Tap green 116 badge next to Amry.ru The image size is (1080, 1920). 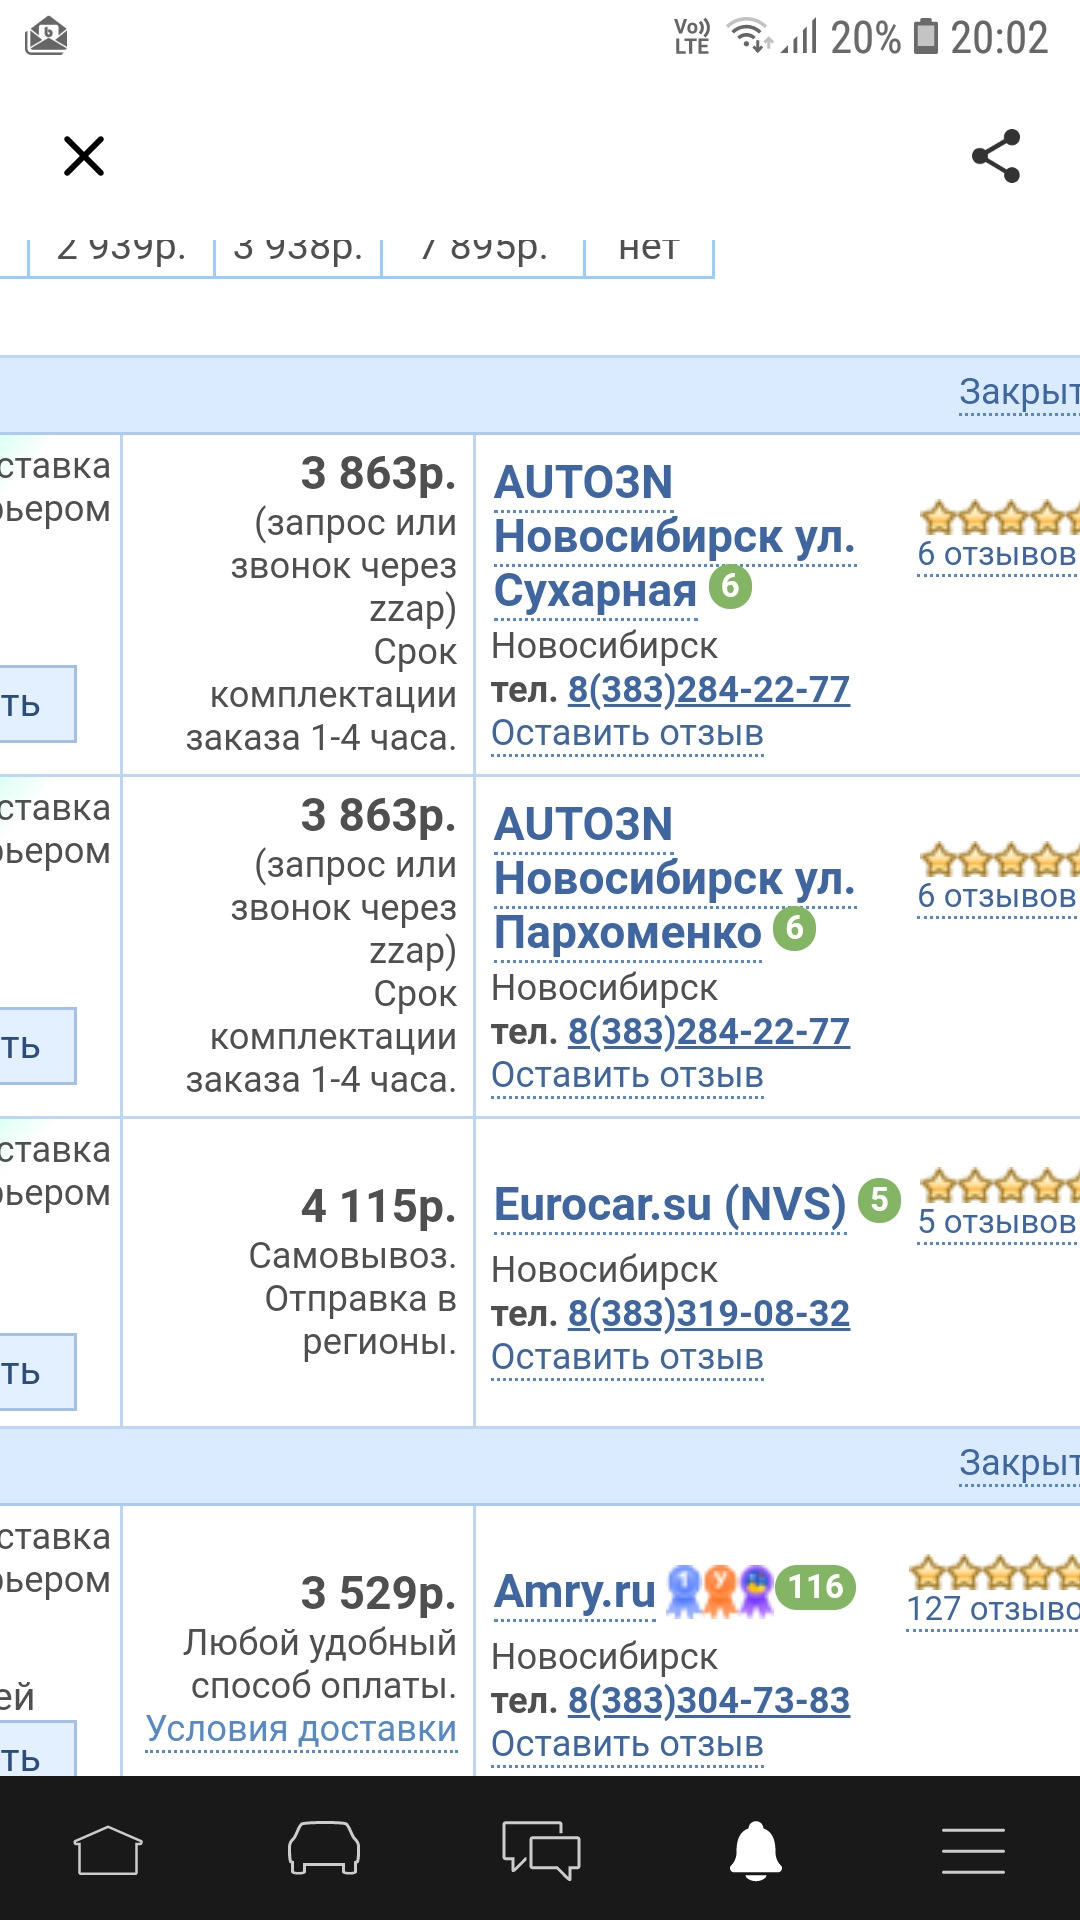click(x=816, y=1587)
